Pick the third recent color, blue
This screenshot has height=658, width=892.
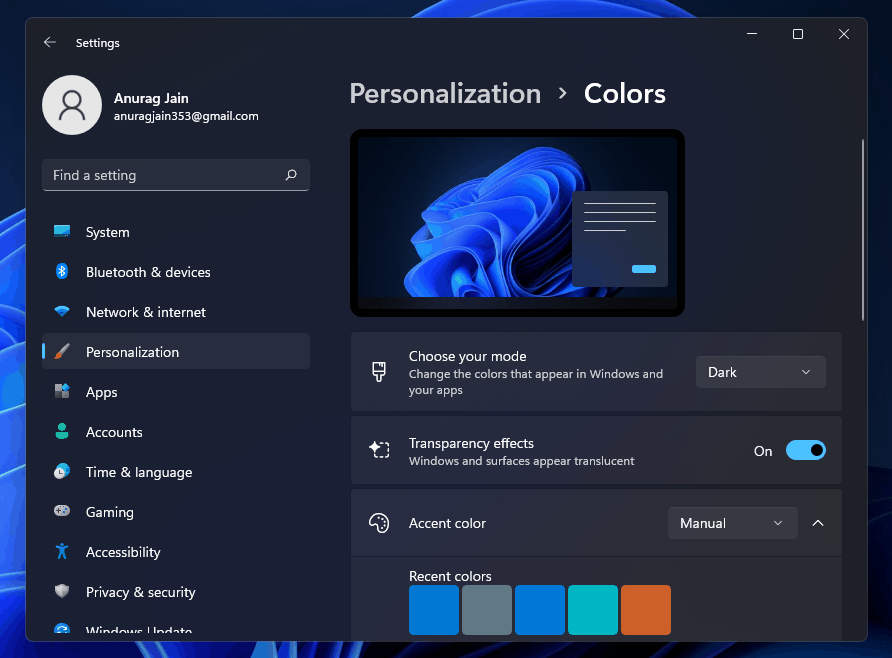click(540, 610)
